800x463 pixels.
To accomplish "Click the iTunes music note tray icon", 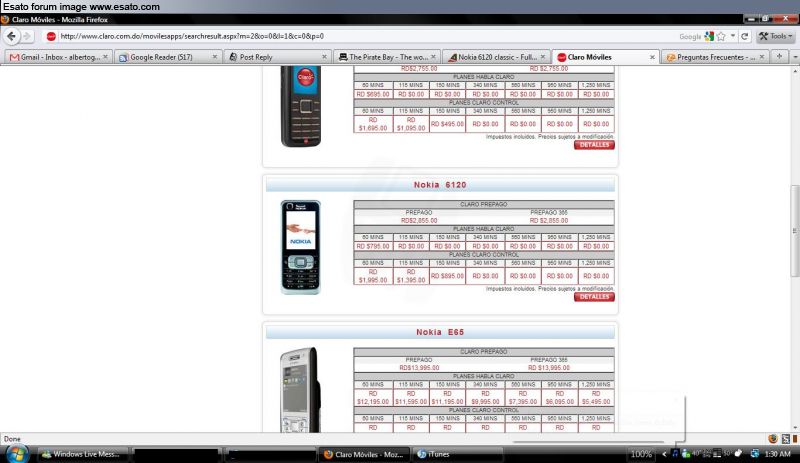I will click(675, 453).
